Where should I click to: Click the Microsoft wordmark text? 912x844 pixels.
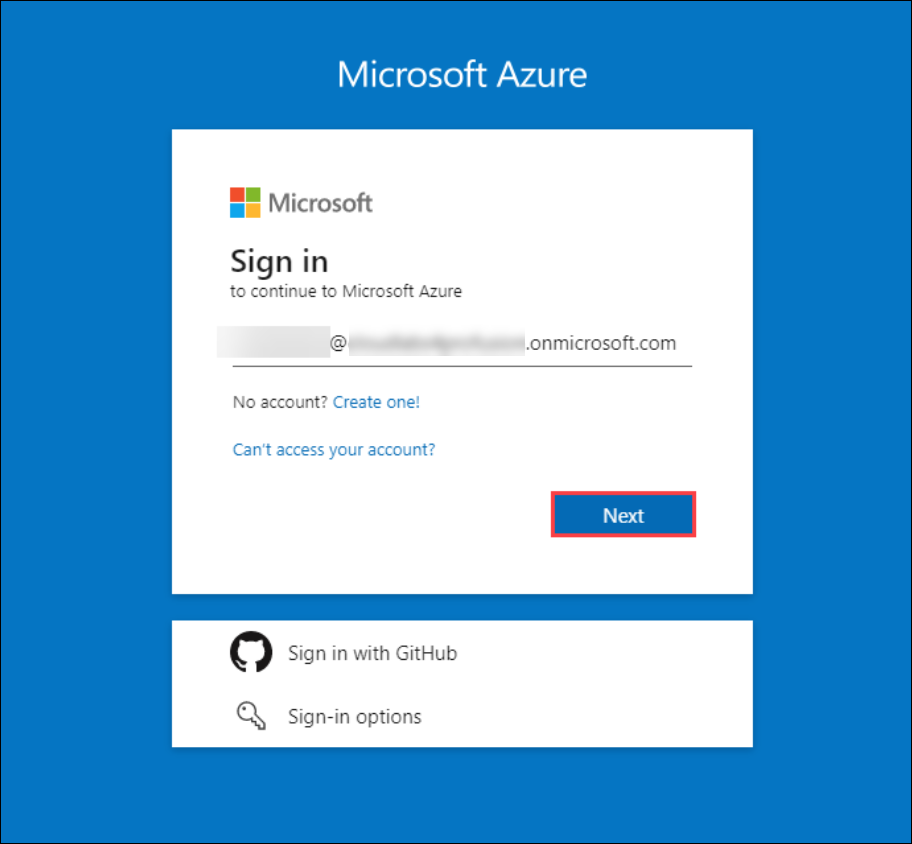320,203
